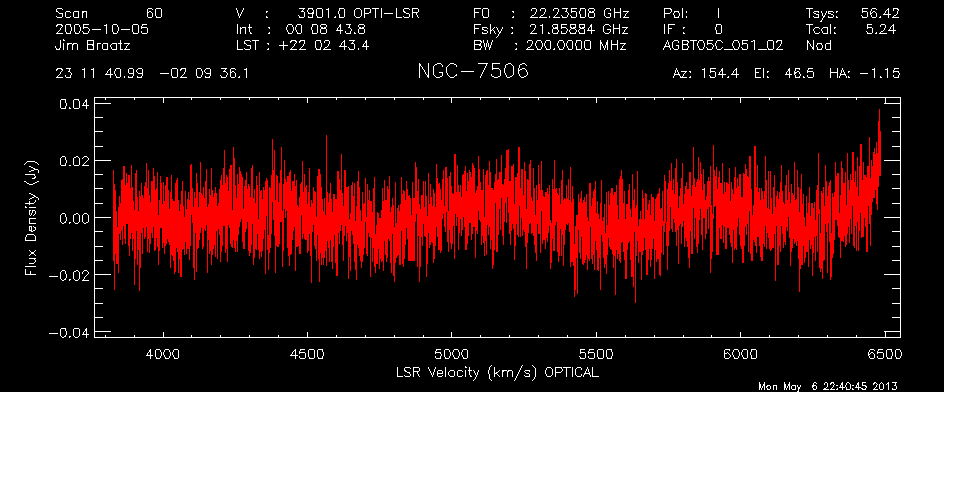Click integration time 00 08 43.8
962x490 pixels.
tap(326, 29)
